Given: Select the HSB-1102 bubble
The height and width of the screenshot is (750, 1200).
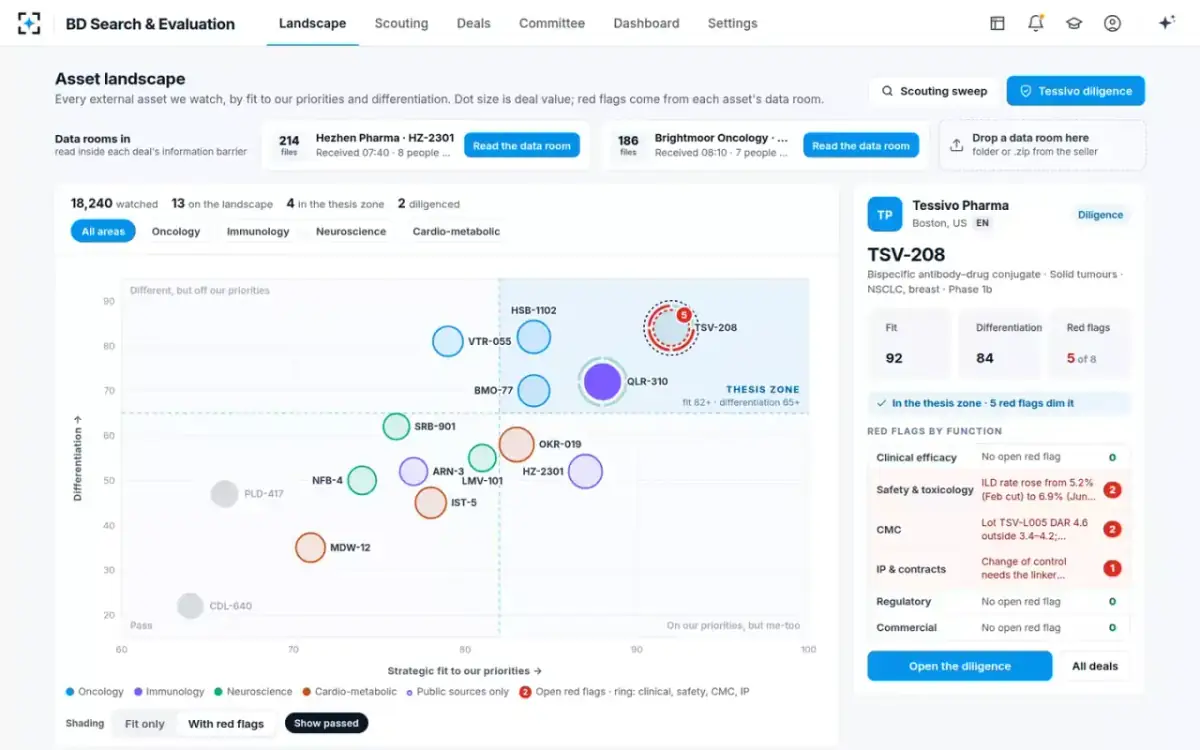Looking at the screenshot, I should pos(534,337).
